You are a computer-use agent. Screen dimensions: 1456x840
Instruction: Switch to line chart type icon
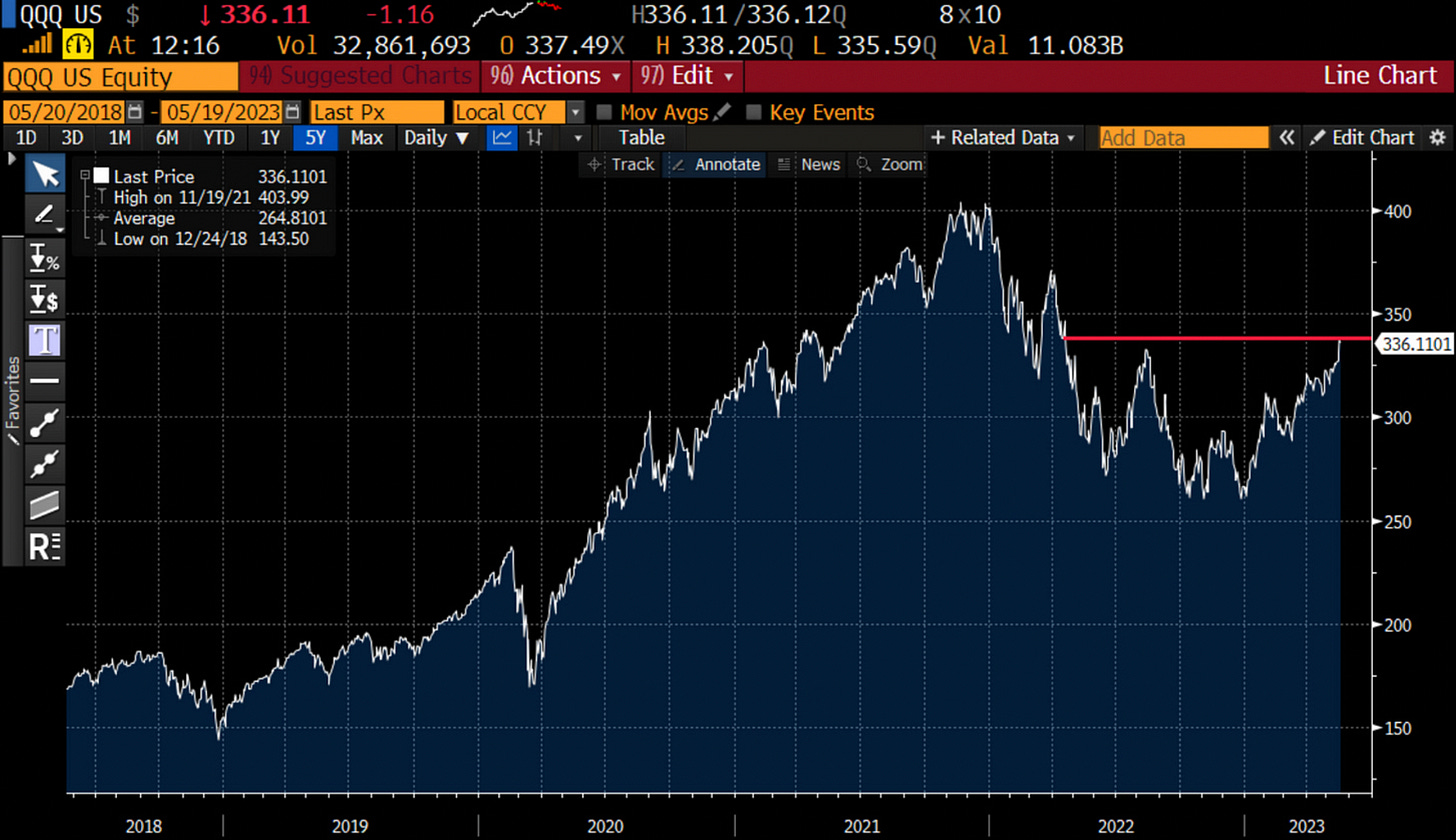pyautogui.click(x=501, y=138)
